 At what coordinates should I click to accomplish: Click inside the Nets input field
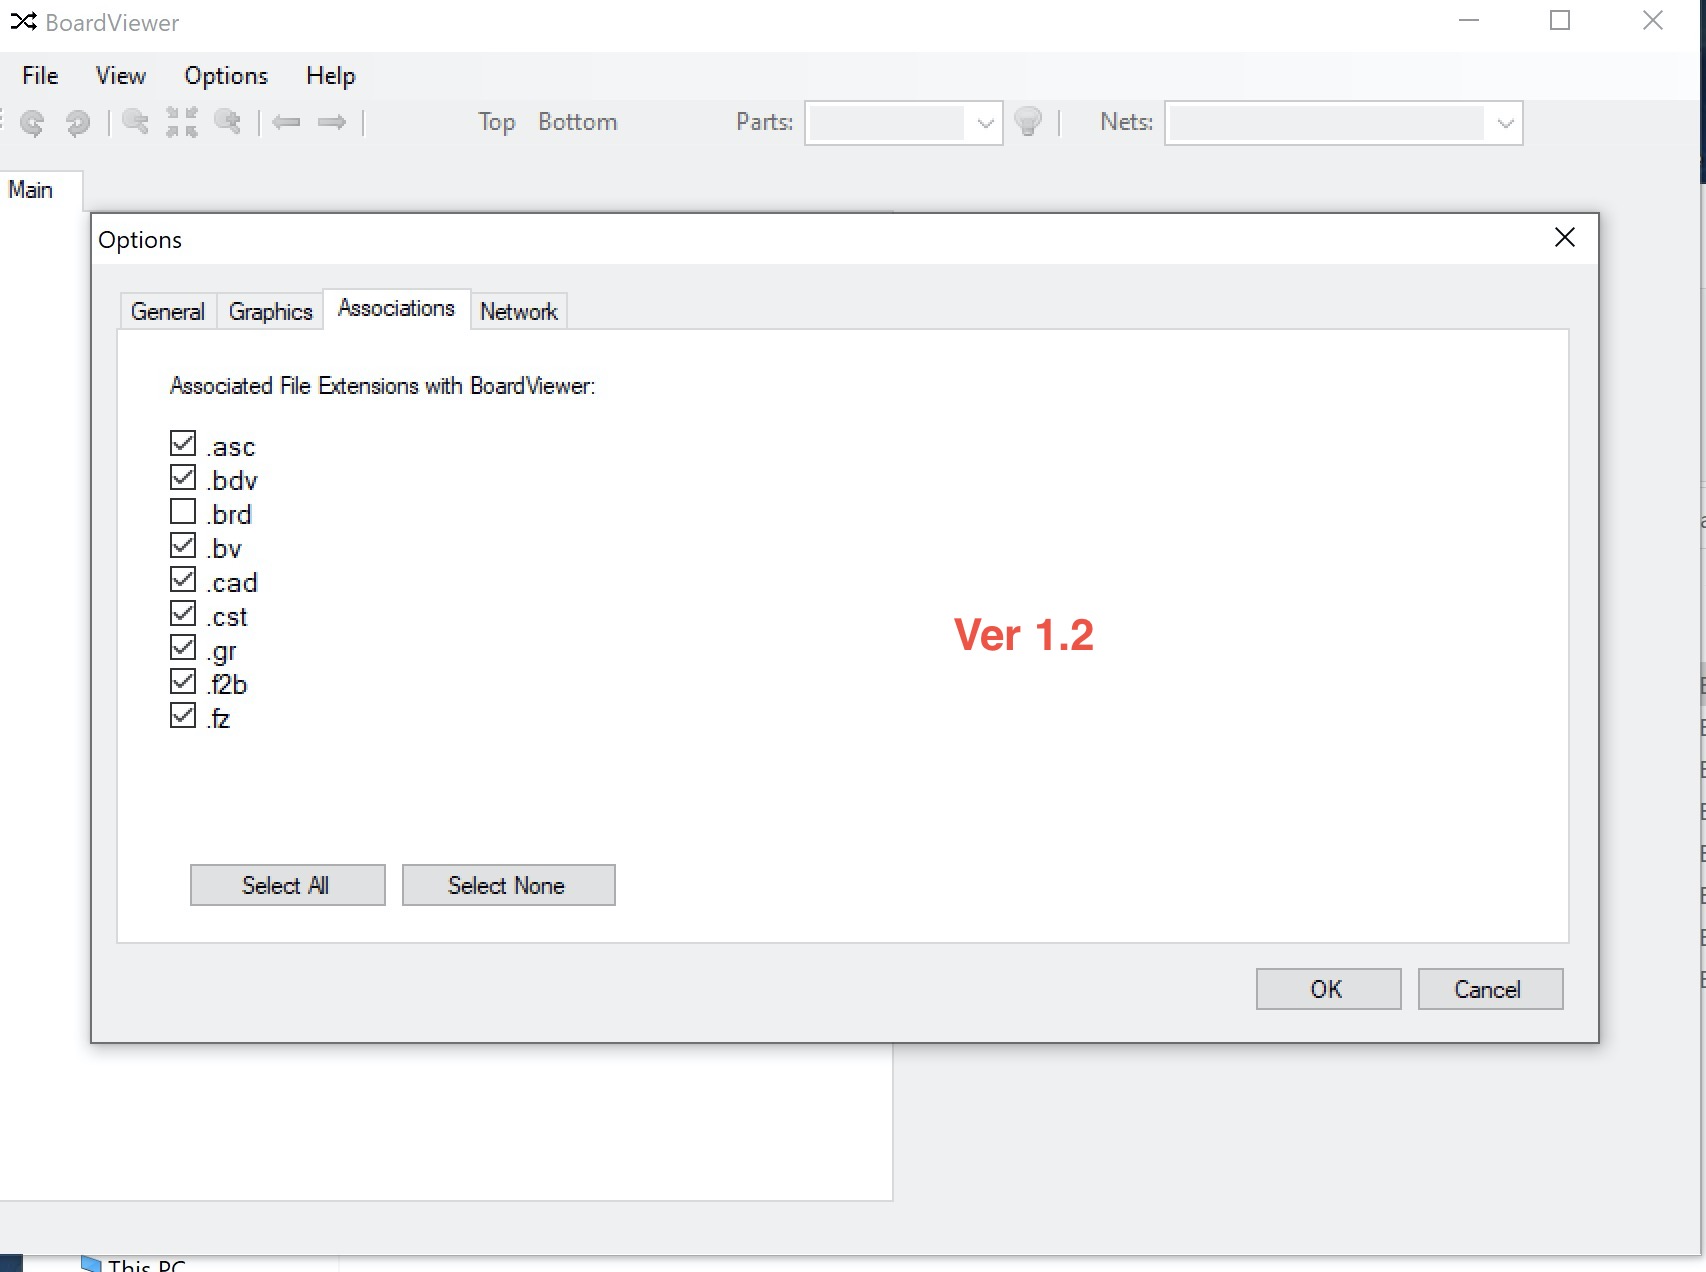pyautogui.click(x=1327, y=123)
